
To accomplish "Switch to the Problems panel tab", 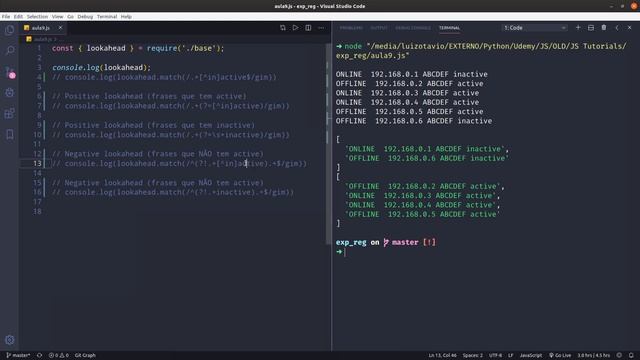I will click(x=351, y=28).
